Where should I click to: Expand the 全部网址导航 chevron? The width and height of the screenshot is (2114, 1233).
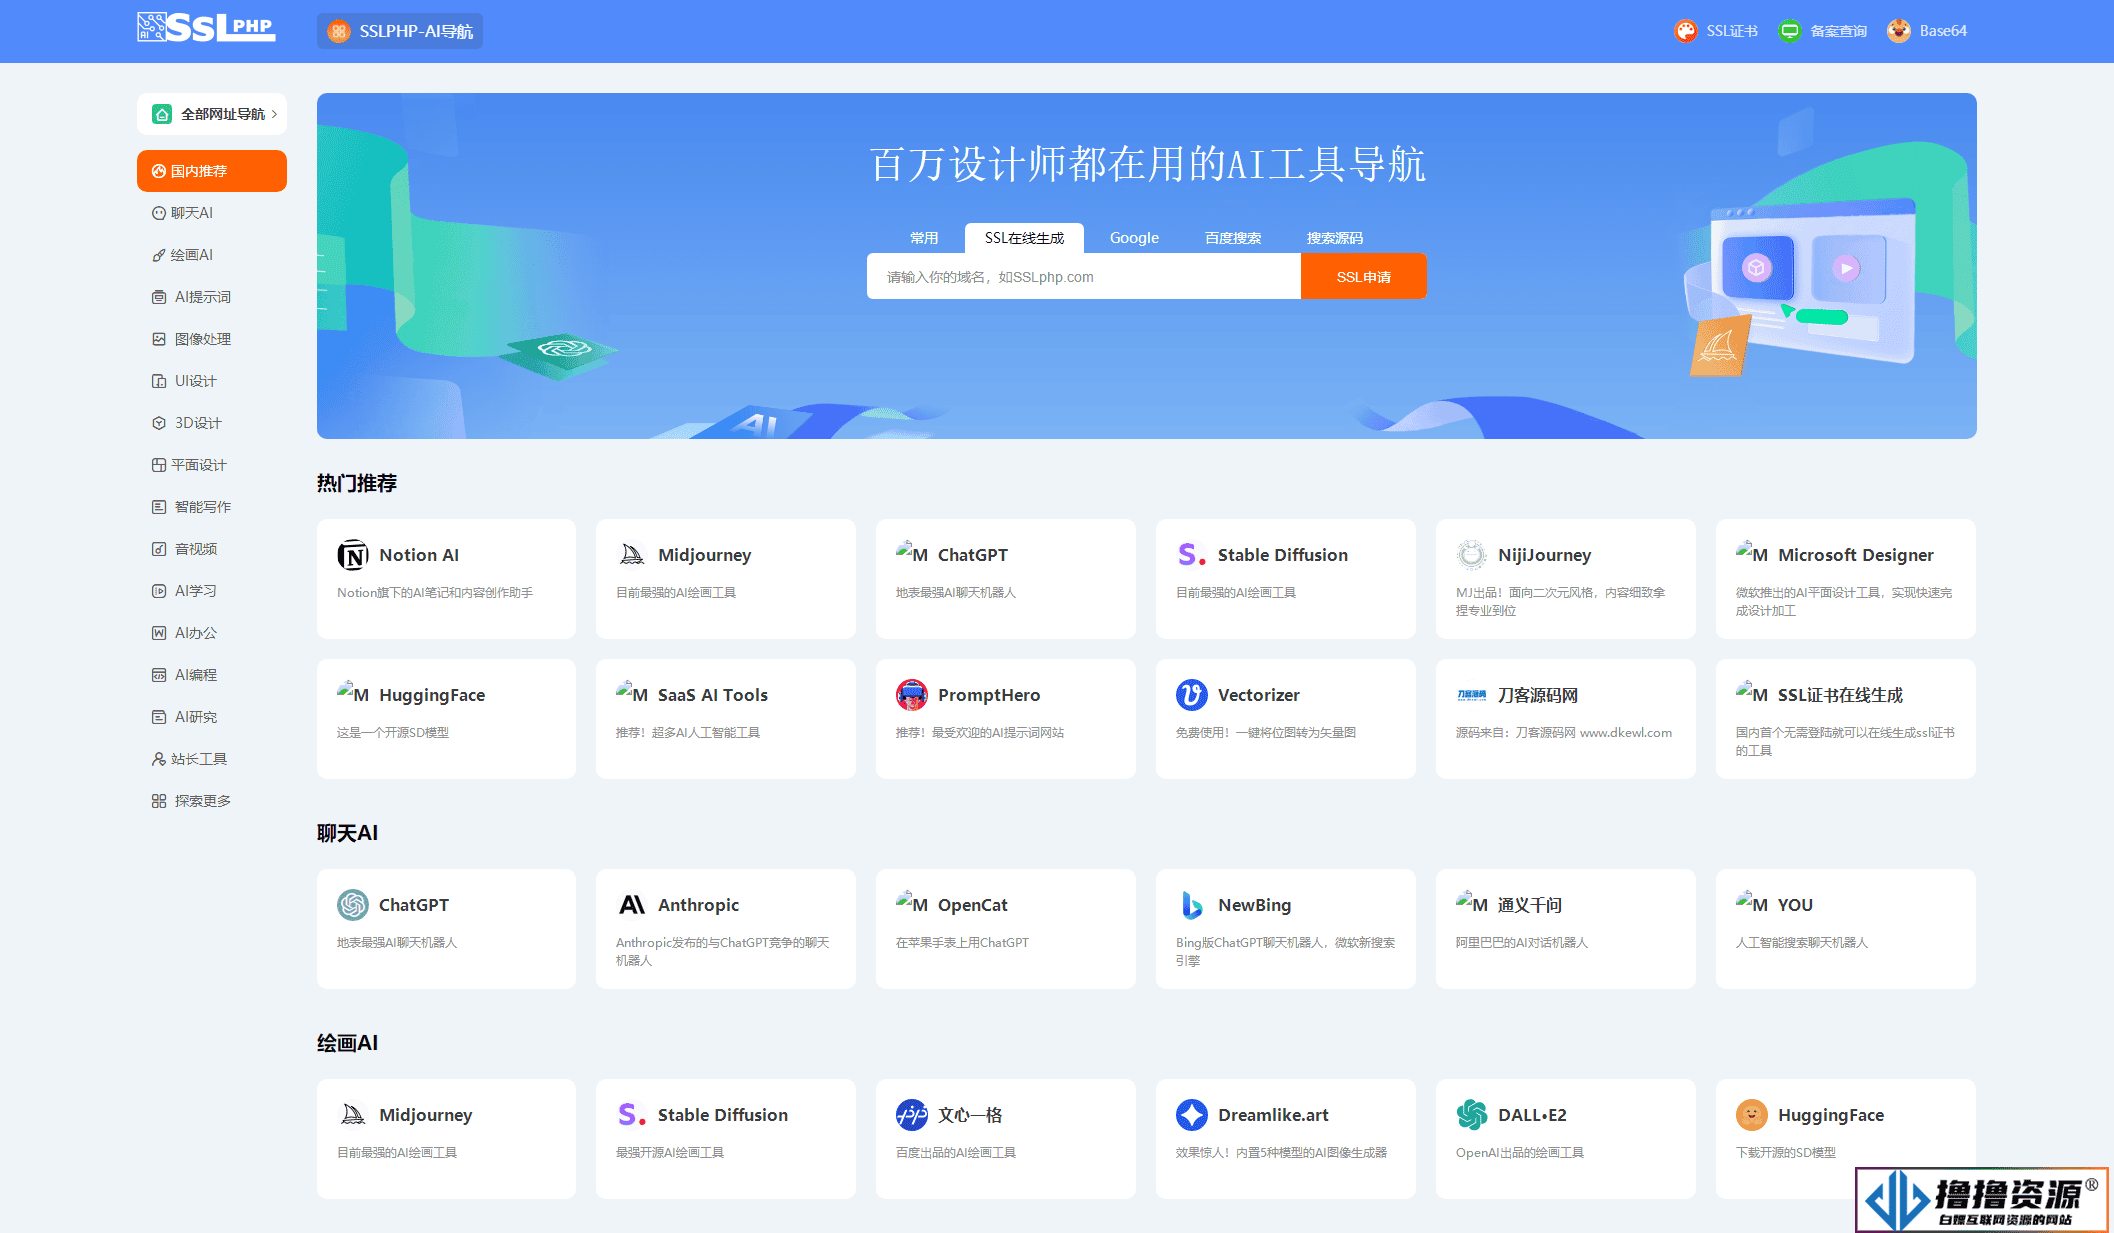tap(274, 114)
